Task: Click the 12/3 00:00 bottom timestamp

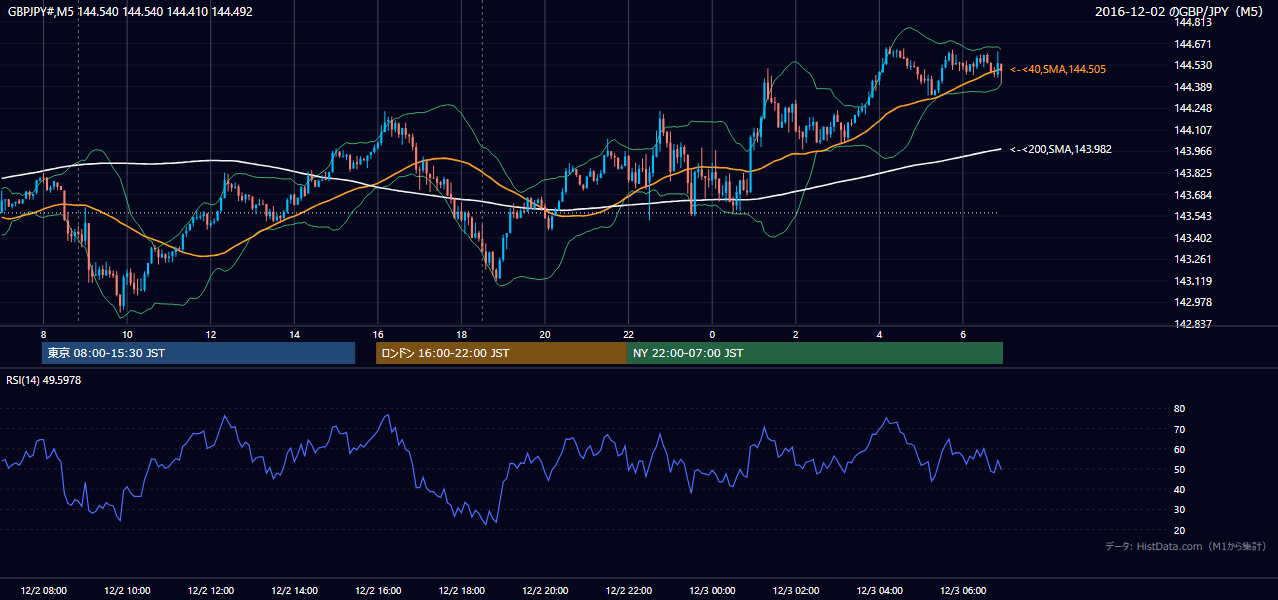Action: (712, 590)
